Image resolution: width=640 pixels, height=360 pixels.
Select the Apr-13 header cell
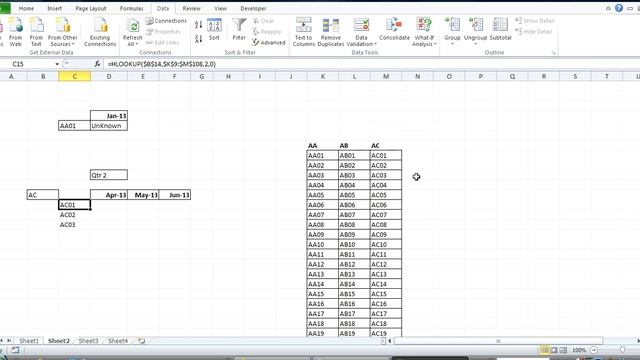109,195
